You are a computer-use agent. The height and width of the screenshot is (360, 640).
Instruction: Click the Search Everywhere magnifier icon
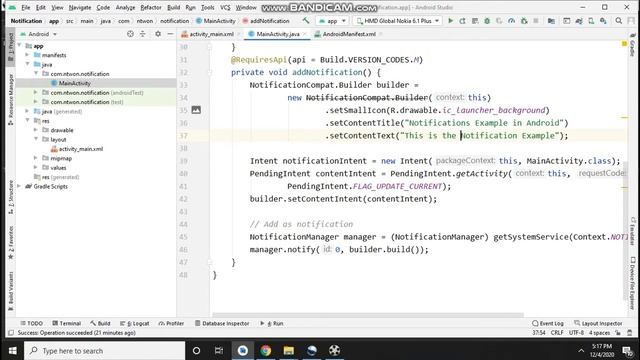(x=619, y=21)
